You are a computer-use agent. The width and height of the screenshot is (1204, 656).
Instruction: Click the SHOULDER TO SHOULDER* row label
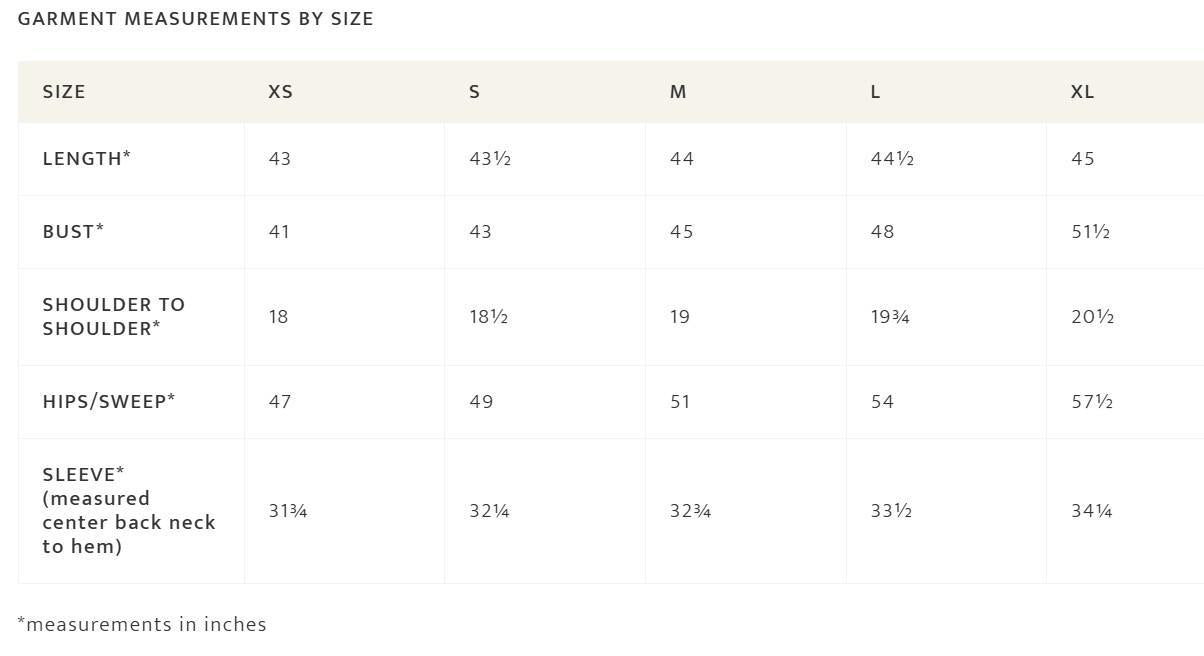pos(114,317)
